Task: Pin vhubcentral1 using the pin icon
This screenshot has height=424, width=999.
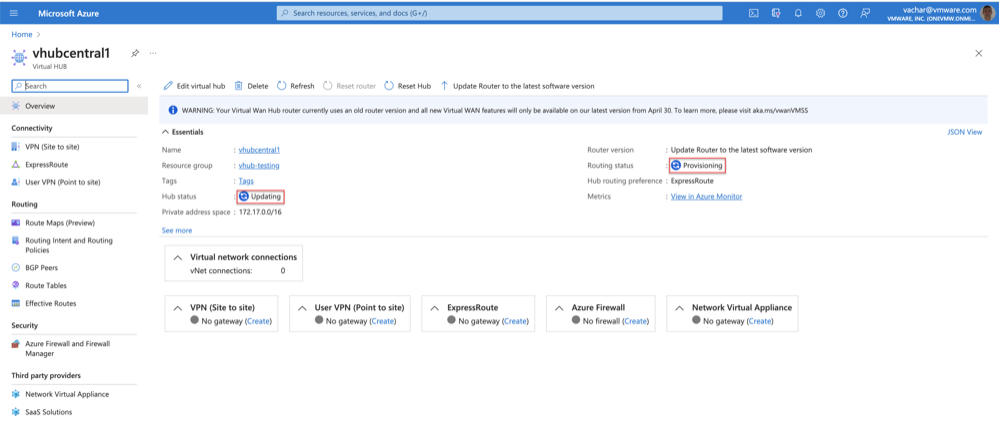Action: (x=135, y=53)
